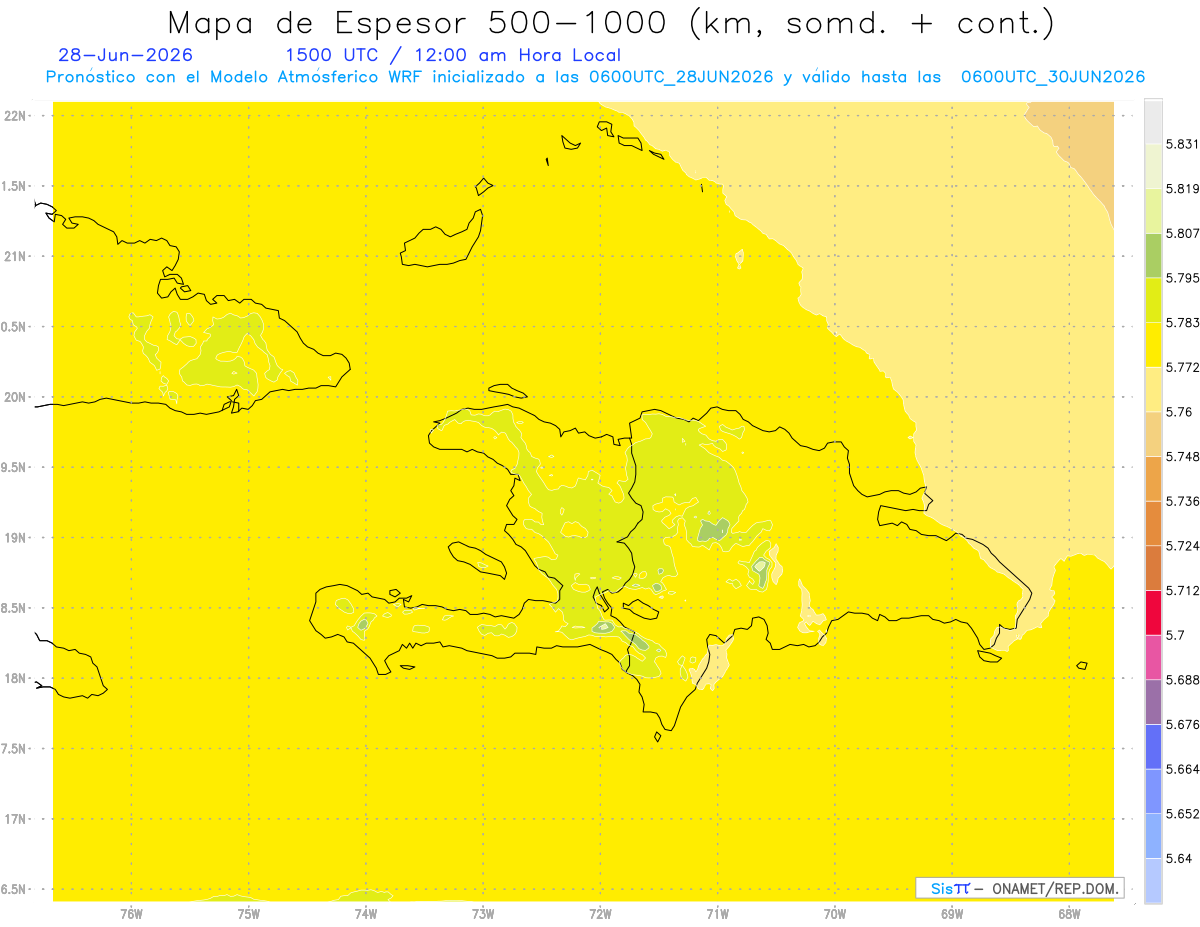Click the '0600UTC_28JUN2026' initialization timestamp
Viewport: 1200px width, 927px height.
pyautogui.click(x=681, y=77)
